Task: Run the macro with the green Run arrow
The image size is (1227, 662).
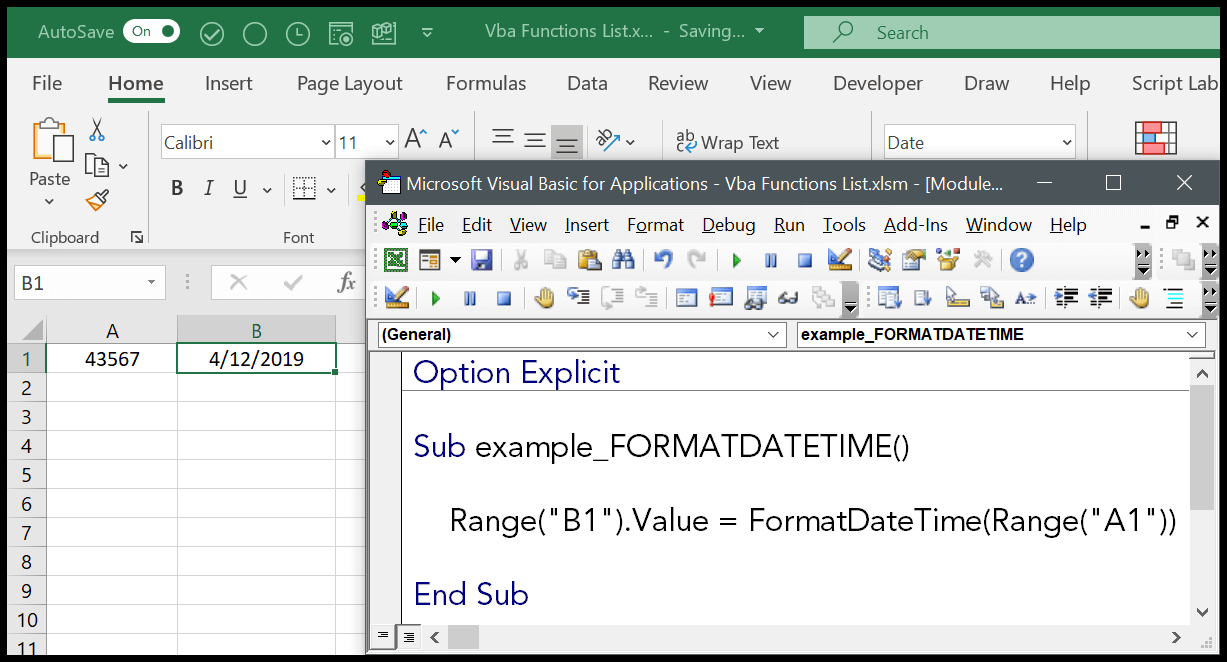Action: 737,260
